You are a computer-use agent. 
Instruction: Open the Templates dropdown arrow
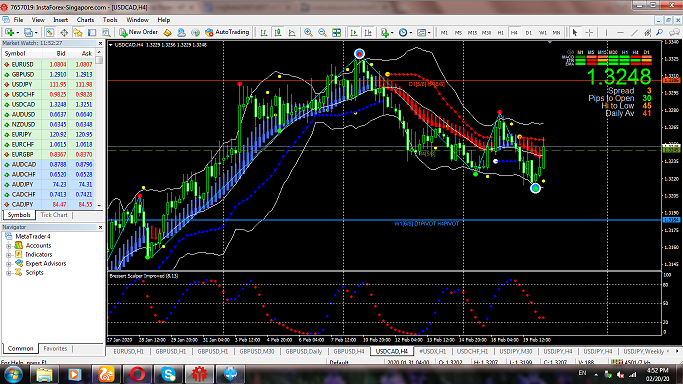pos(429,33)
